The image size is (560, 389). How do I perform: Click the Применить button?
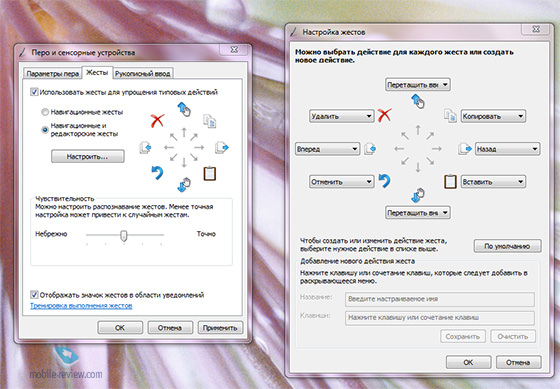click(x=220, y=328)
